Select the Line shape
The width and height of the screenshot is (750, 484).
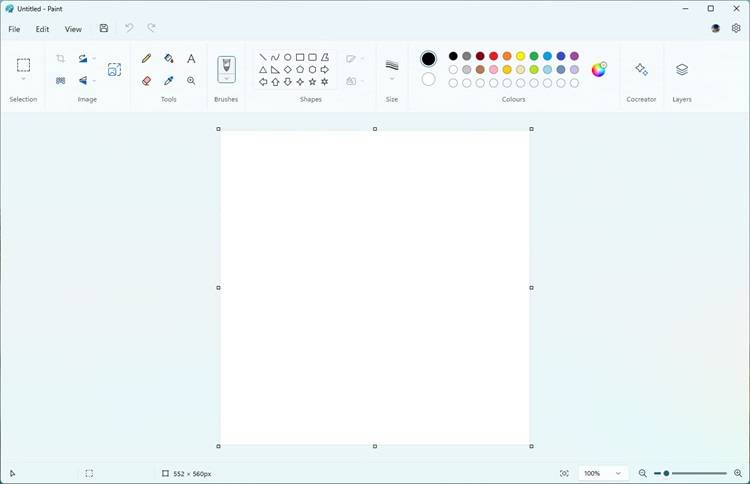click(263, 57)
